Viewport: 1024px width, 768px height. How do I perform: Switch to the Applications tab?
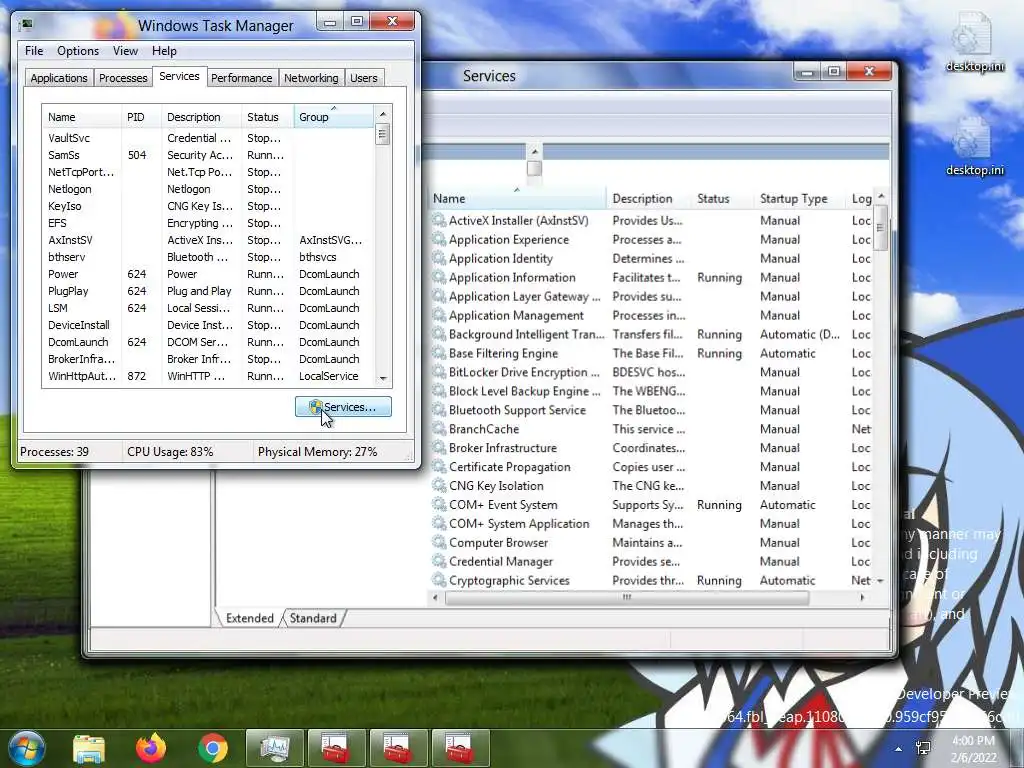tap(59, 78)
